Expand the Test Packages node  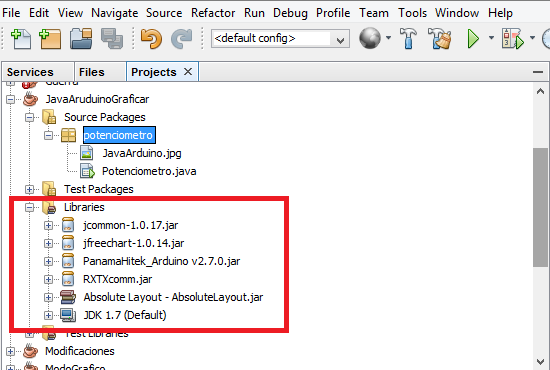(x=29, y=189)
